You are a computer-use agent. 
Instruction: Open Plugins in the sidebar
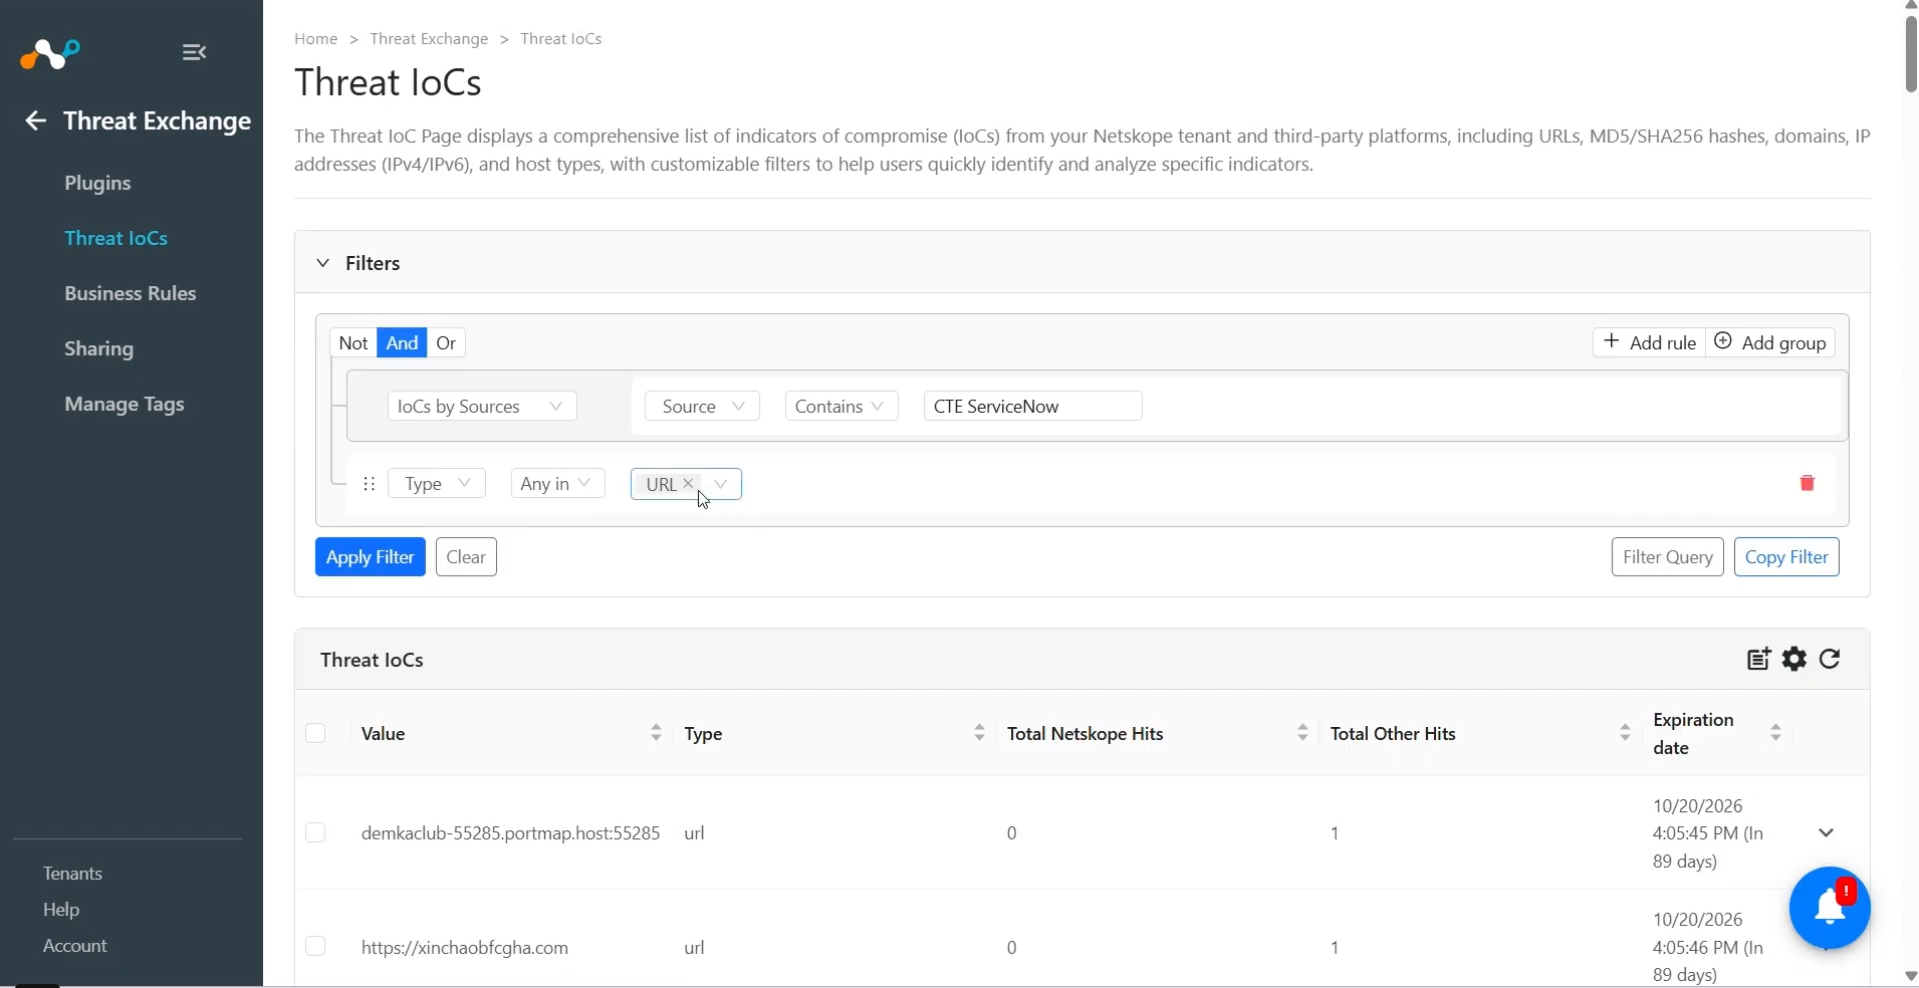tap(98, 183)
